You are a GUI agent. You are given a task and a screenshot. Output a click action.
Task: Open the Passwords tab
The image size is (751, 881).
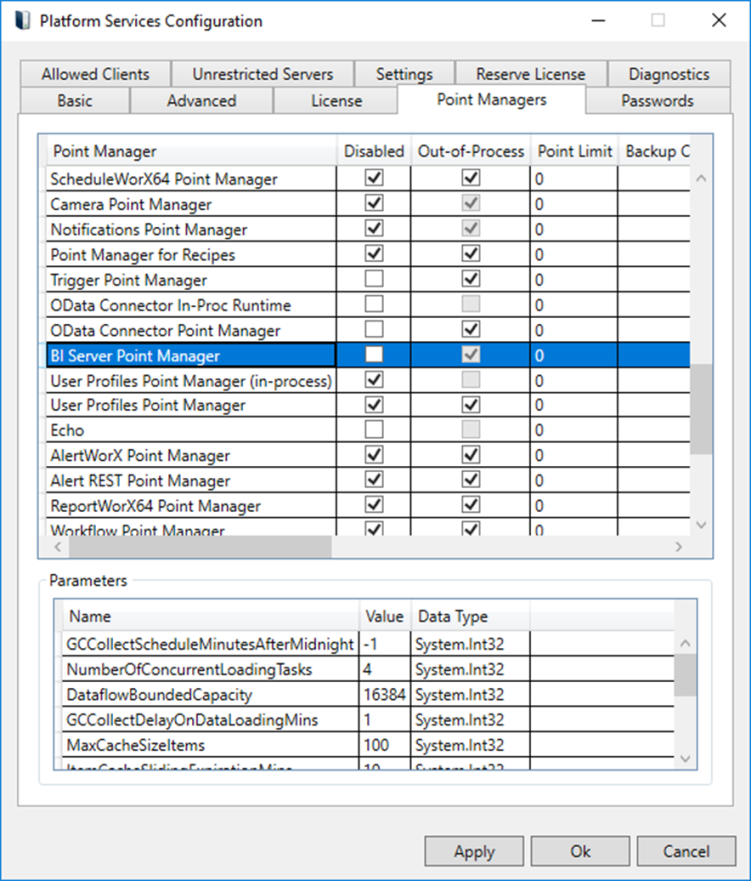657,101
